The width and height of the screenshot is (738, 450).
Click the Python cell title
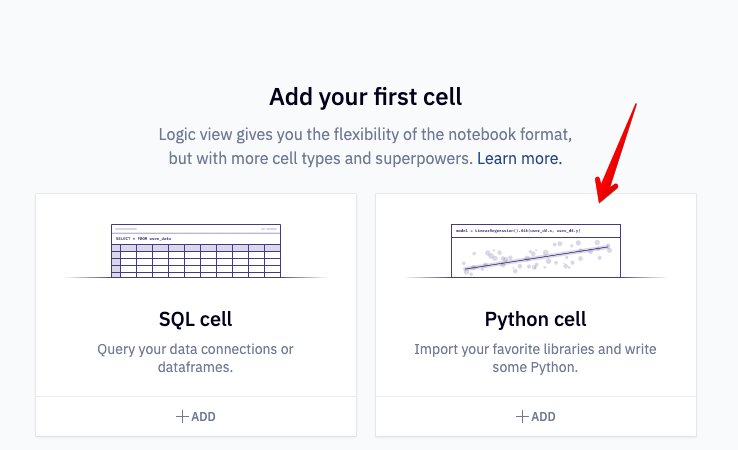click(x=536, y=319)
